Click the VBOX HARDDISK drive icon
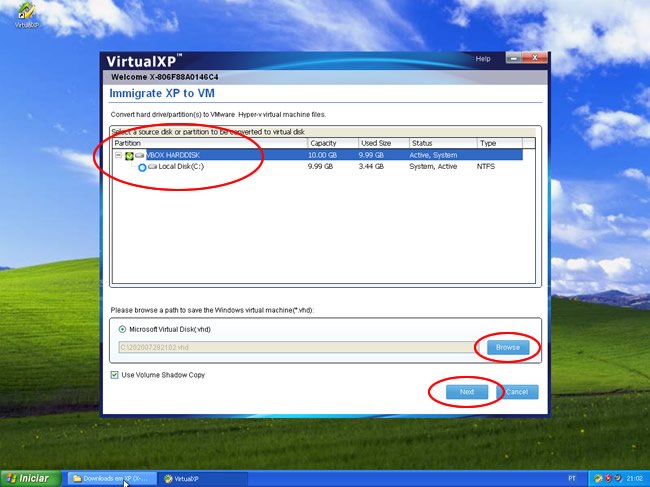 coord(141,155)
